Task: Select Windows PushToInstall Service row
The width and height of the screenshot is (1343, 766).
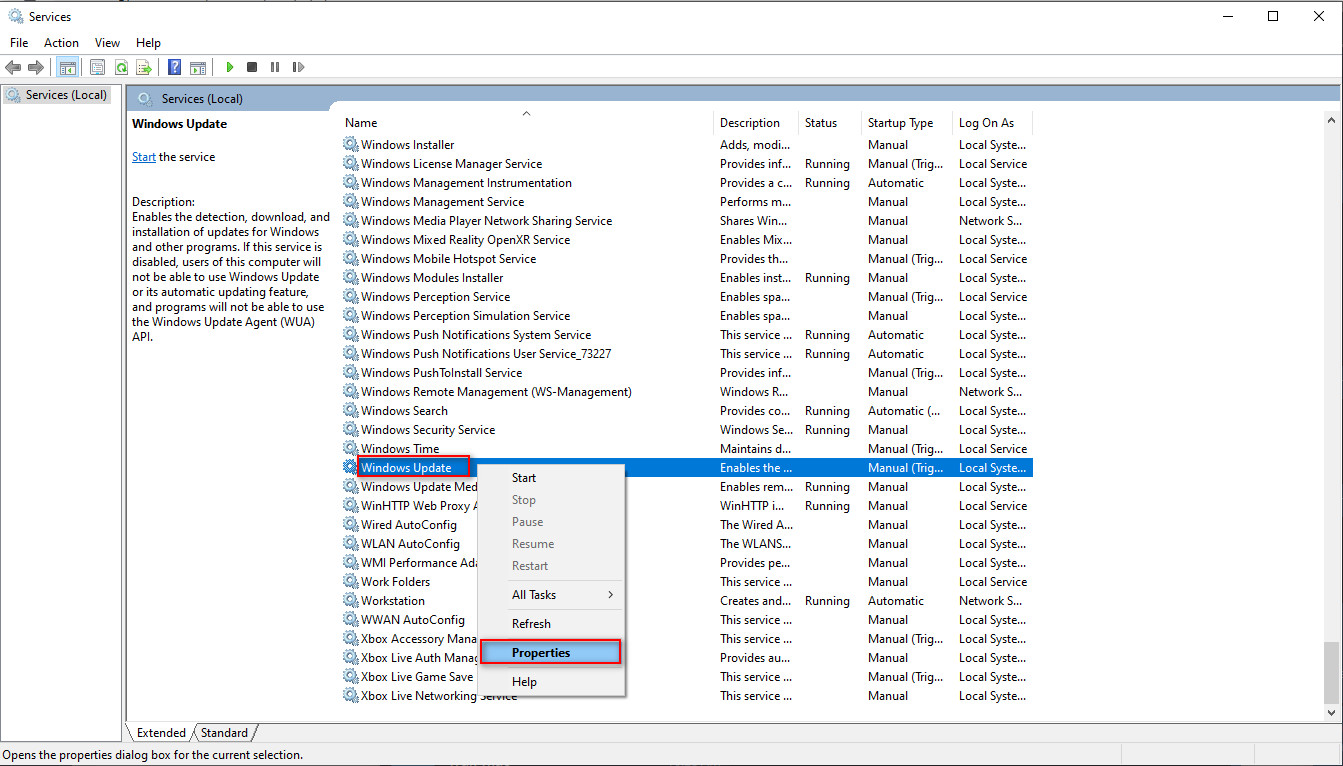Action: click(x=686, y=373)
